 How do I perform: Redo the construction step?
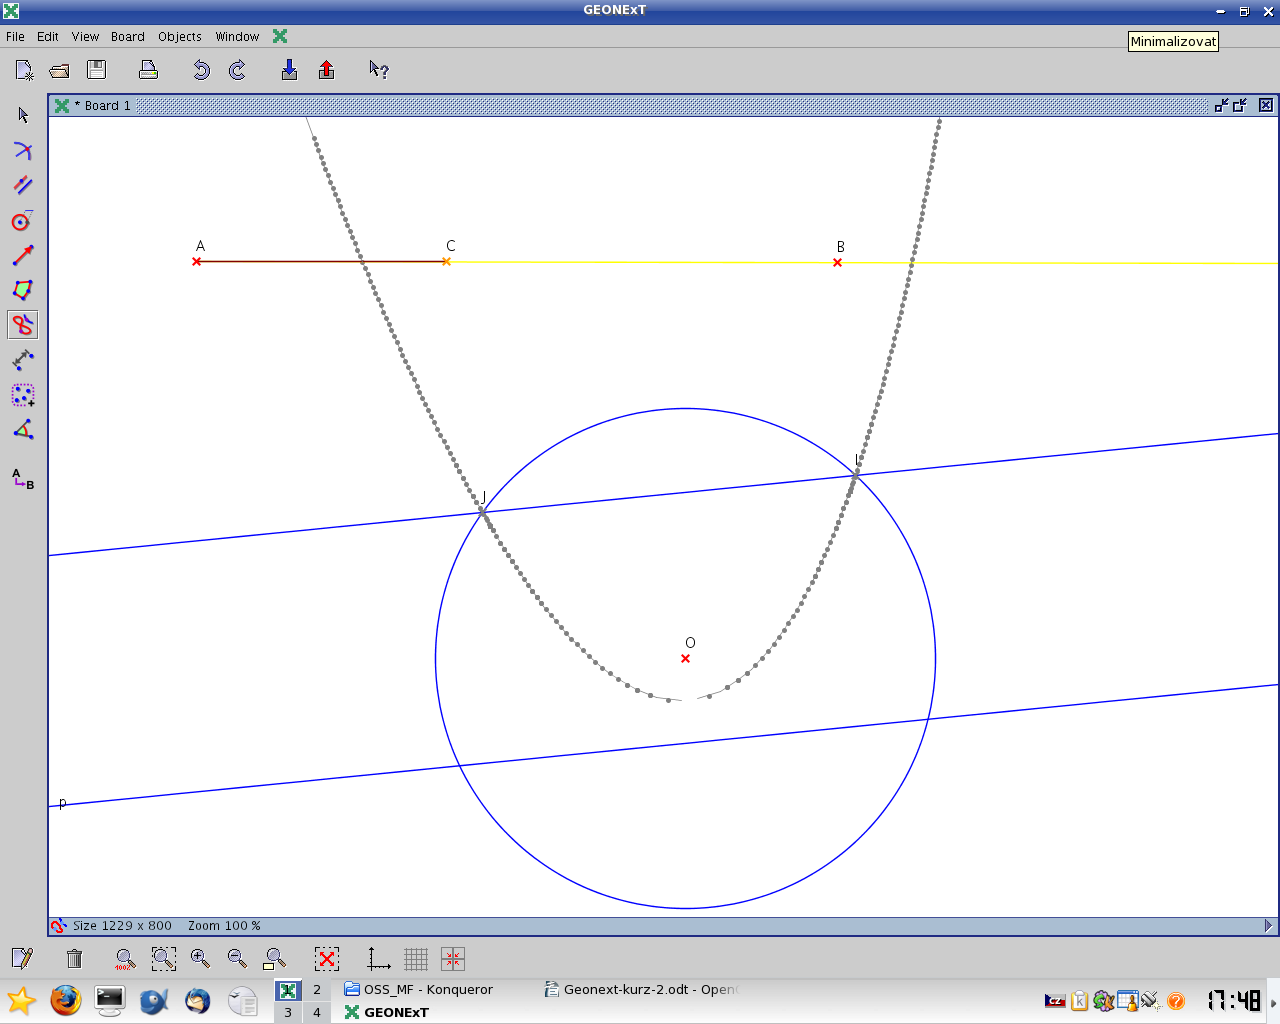237,70
